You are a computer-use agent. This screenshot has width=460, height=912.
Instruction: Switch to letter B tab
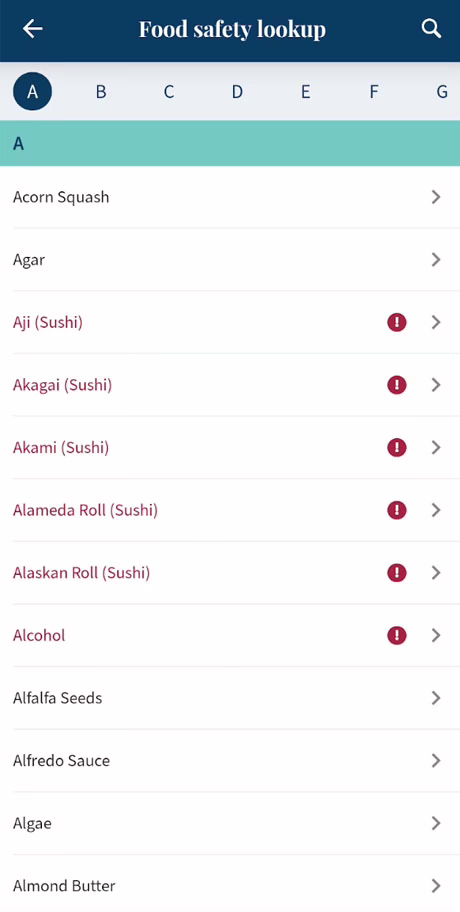(x=101, y=92)
